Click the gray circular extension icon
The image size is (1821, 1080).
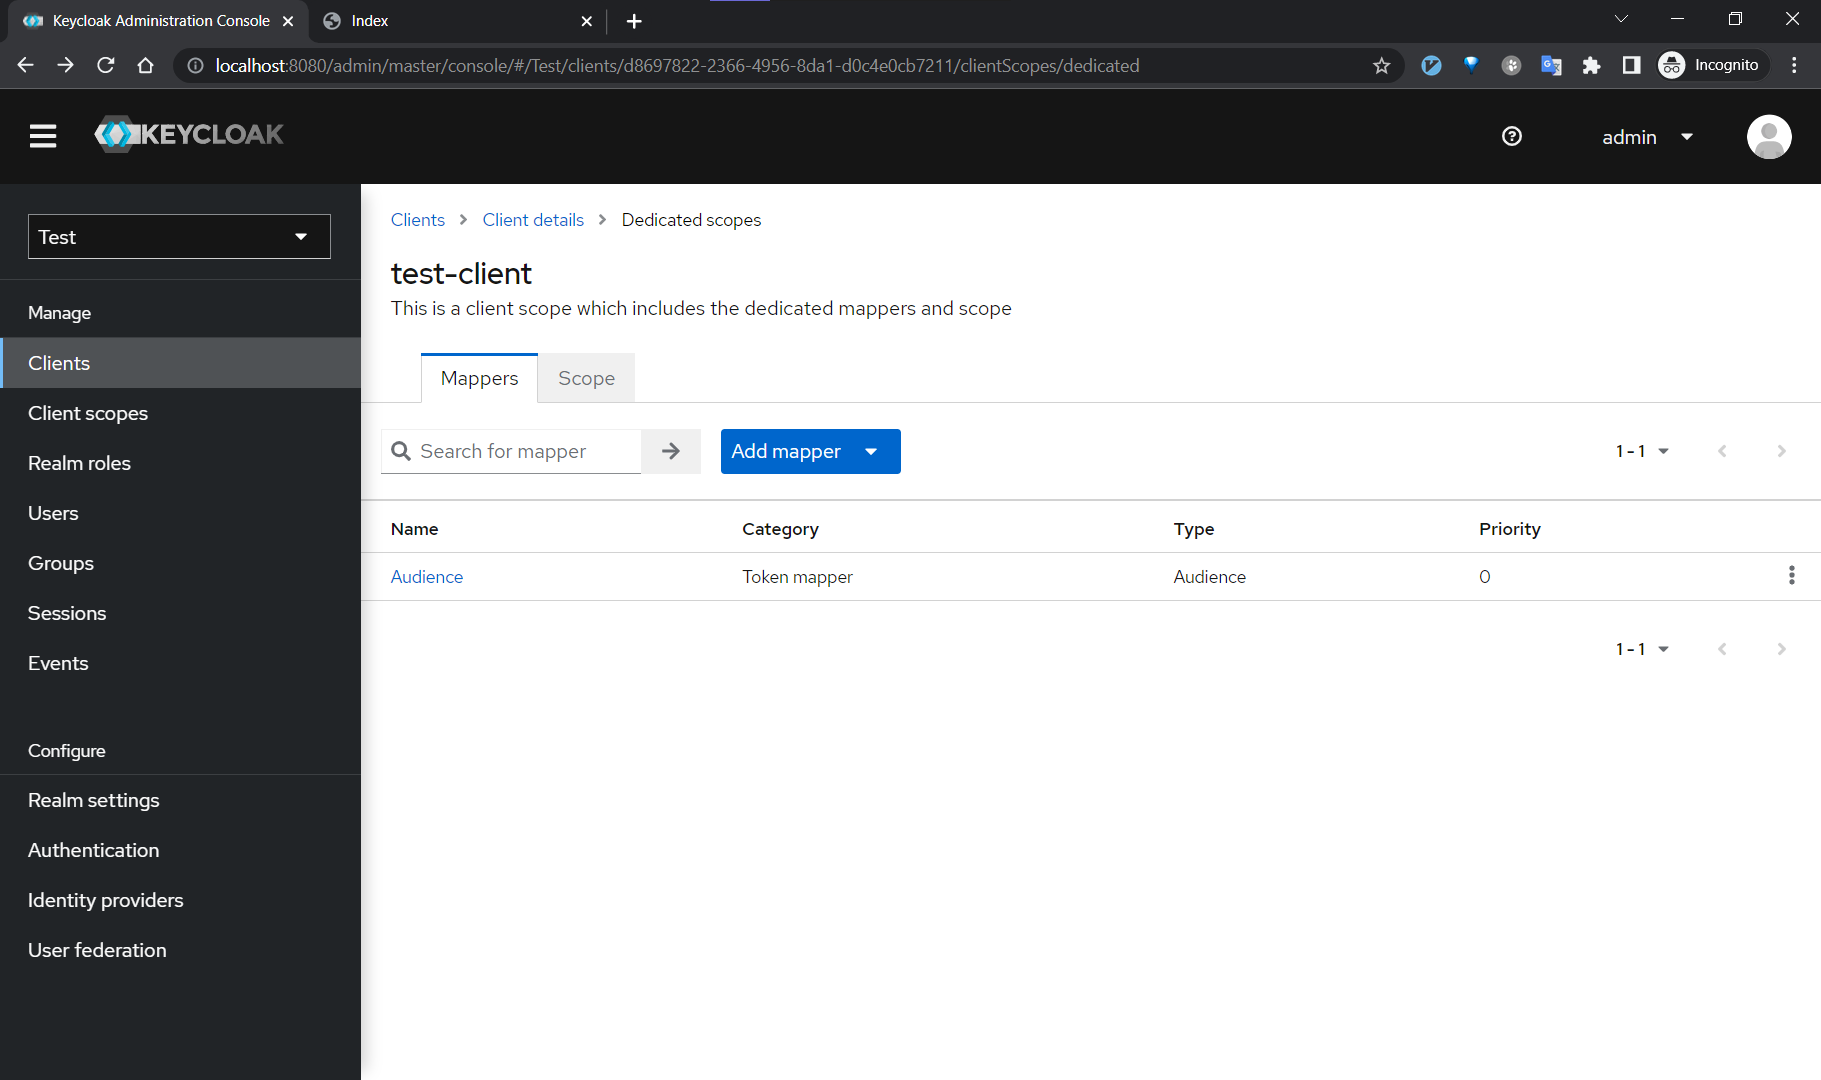(1511, 65)
